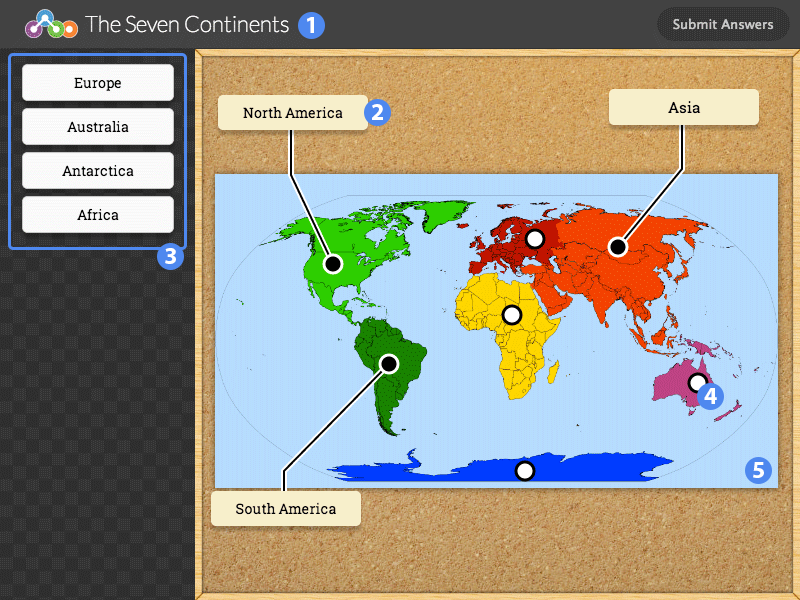This screenshot has height=600, width=800.
Task: Submit Answers for the quiz
Action: 722,24
